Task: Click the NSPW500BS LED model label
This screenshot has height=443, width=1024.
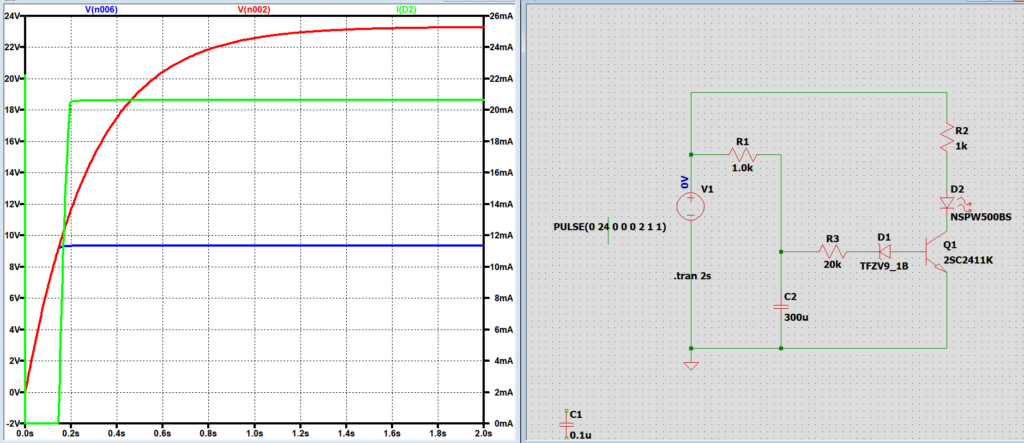Action: [x=981, y=216]
